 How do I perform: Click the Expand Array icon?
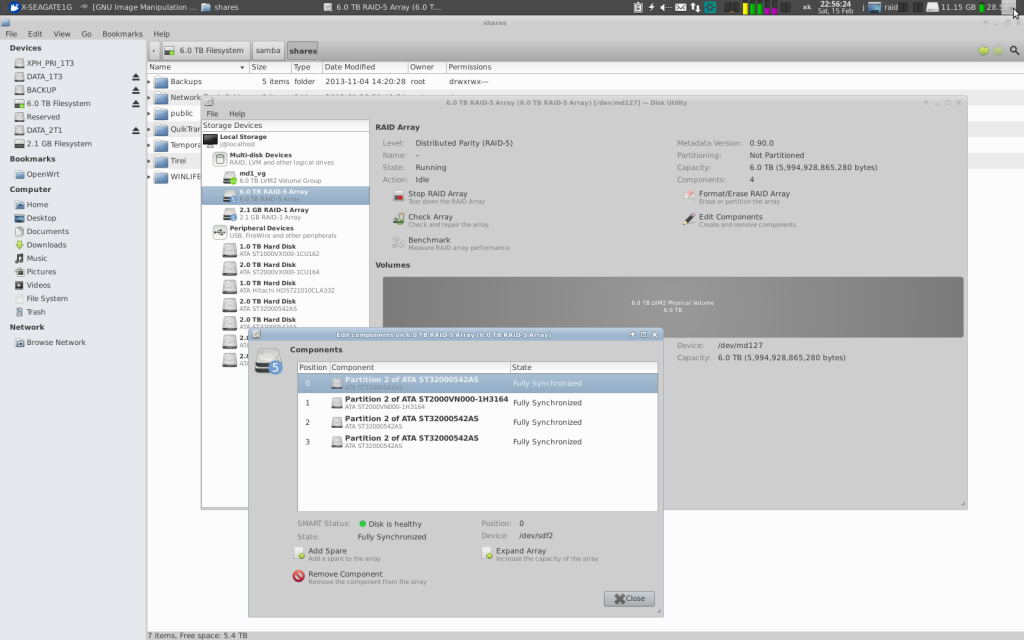point(487,553)
